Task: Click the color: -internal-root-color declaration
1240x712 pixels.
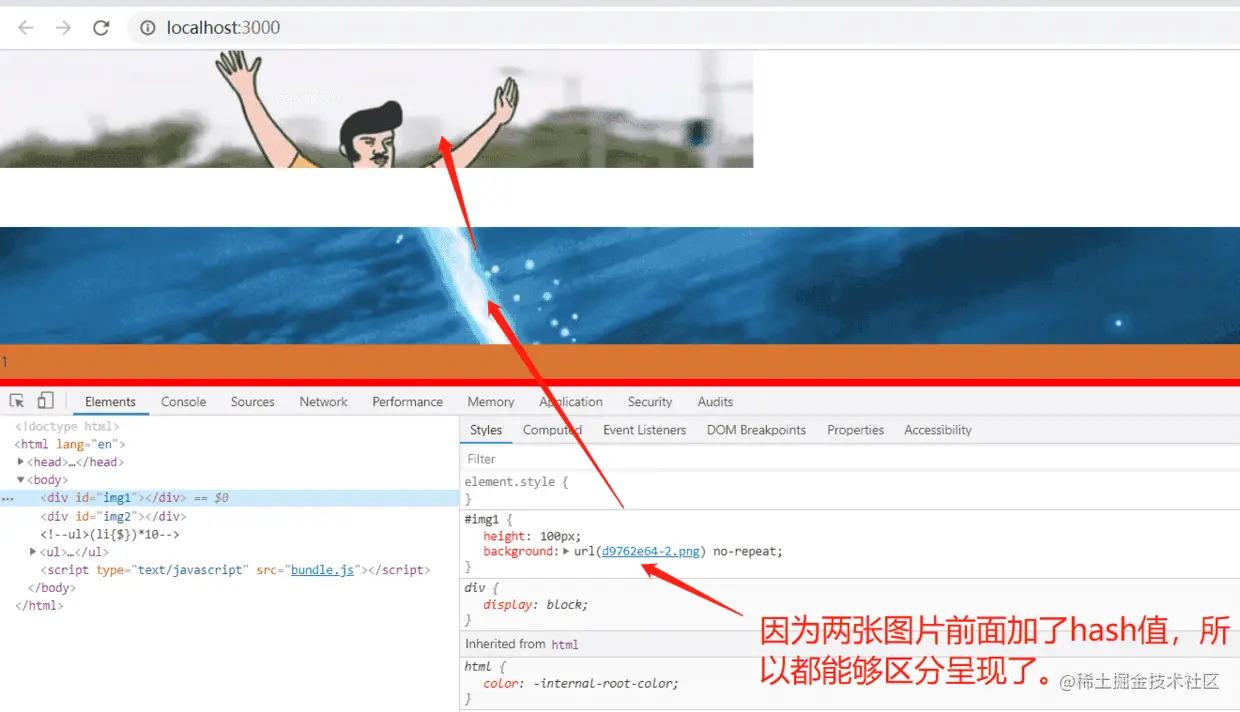Action: 581,684
